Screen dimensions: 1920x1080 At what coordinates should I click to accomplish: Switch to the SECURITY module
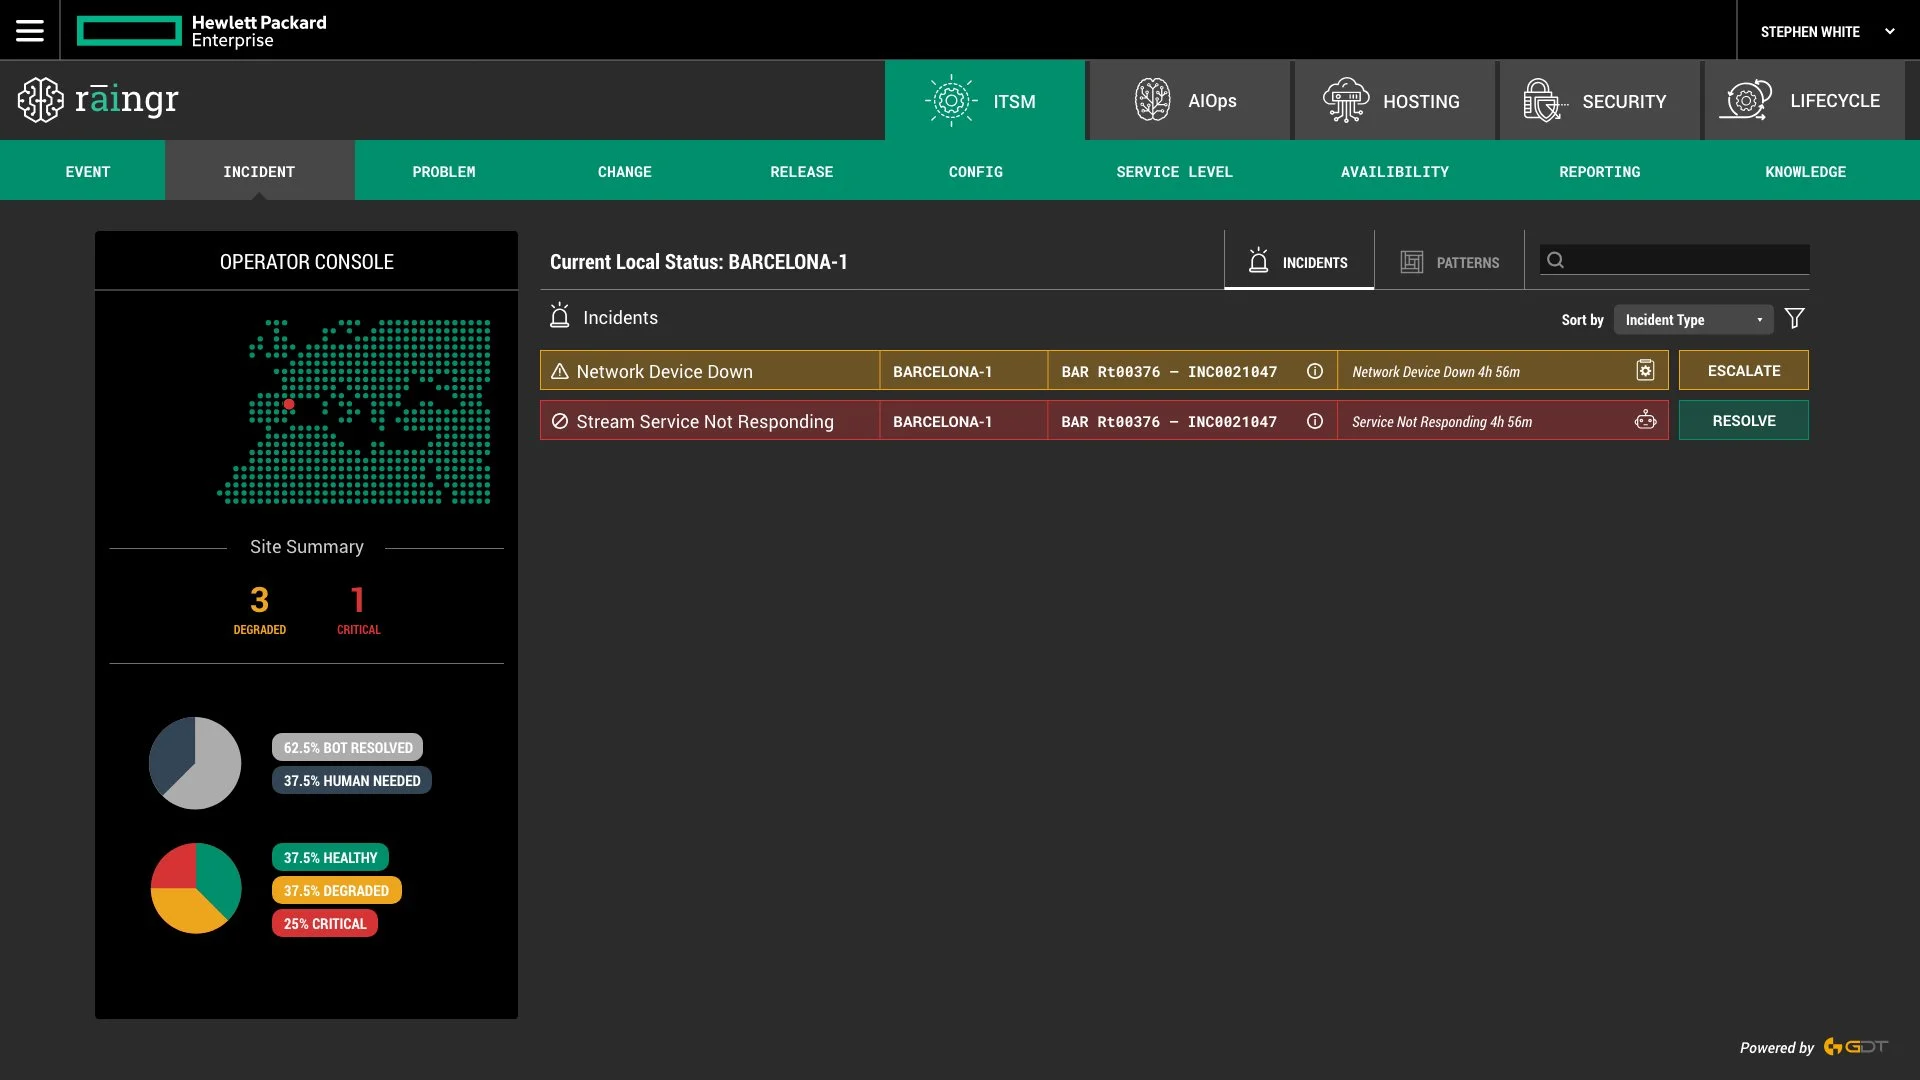(1598, 101)
